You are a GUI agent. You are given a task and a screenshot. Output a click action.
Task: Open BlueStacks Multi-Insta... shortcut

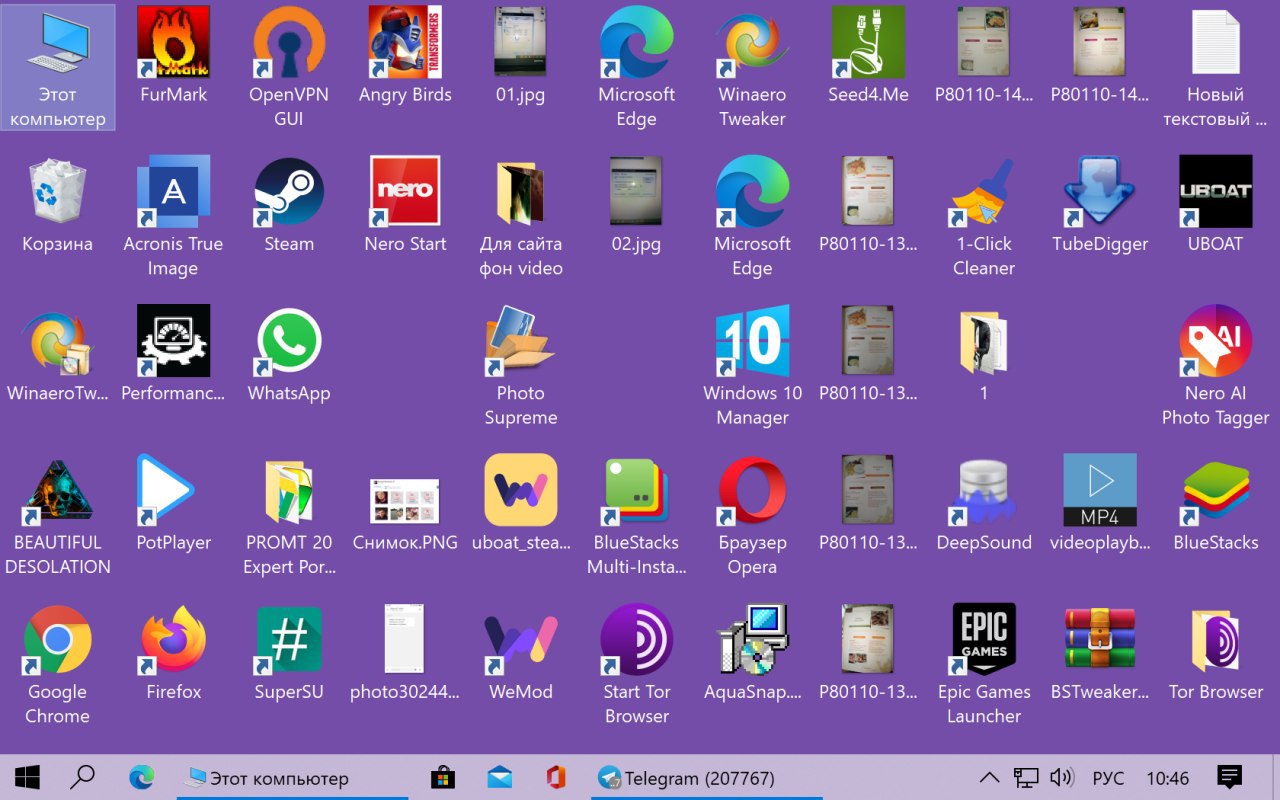coord(637,491)
